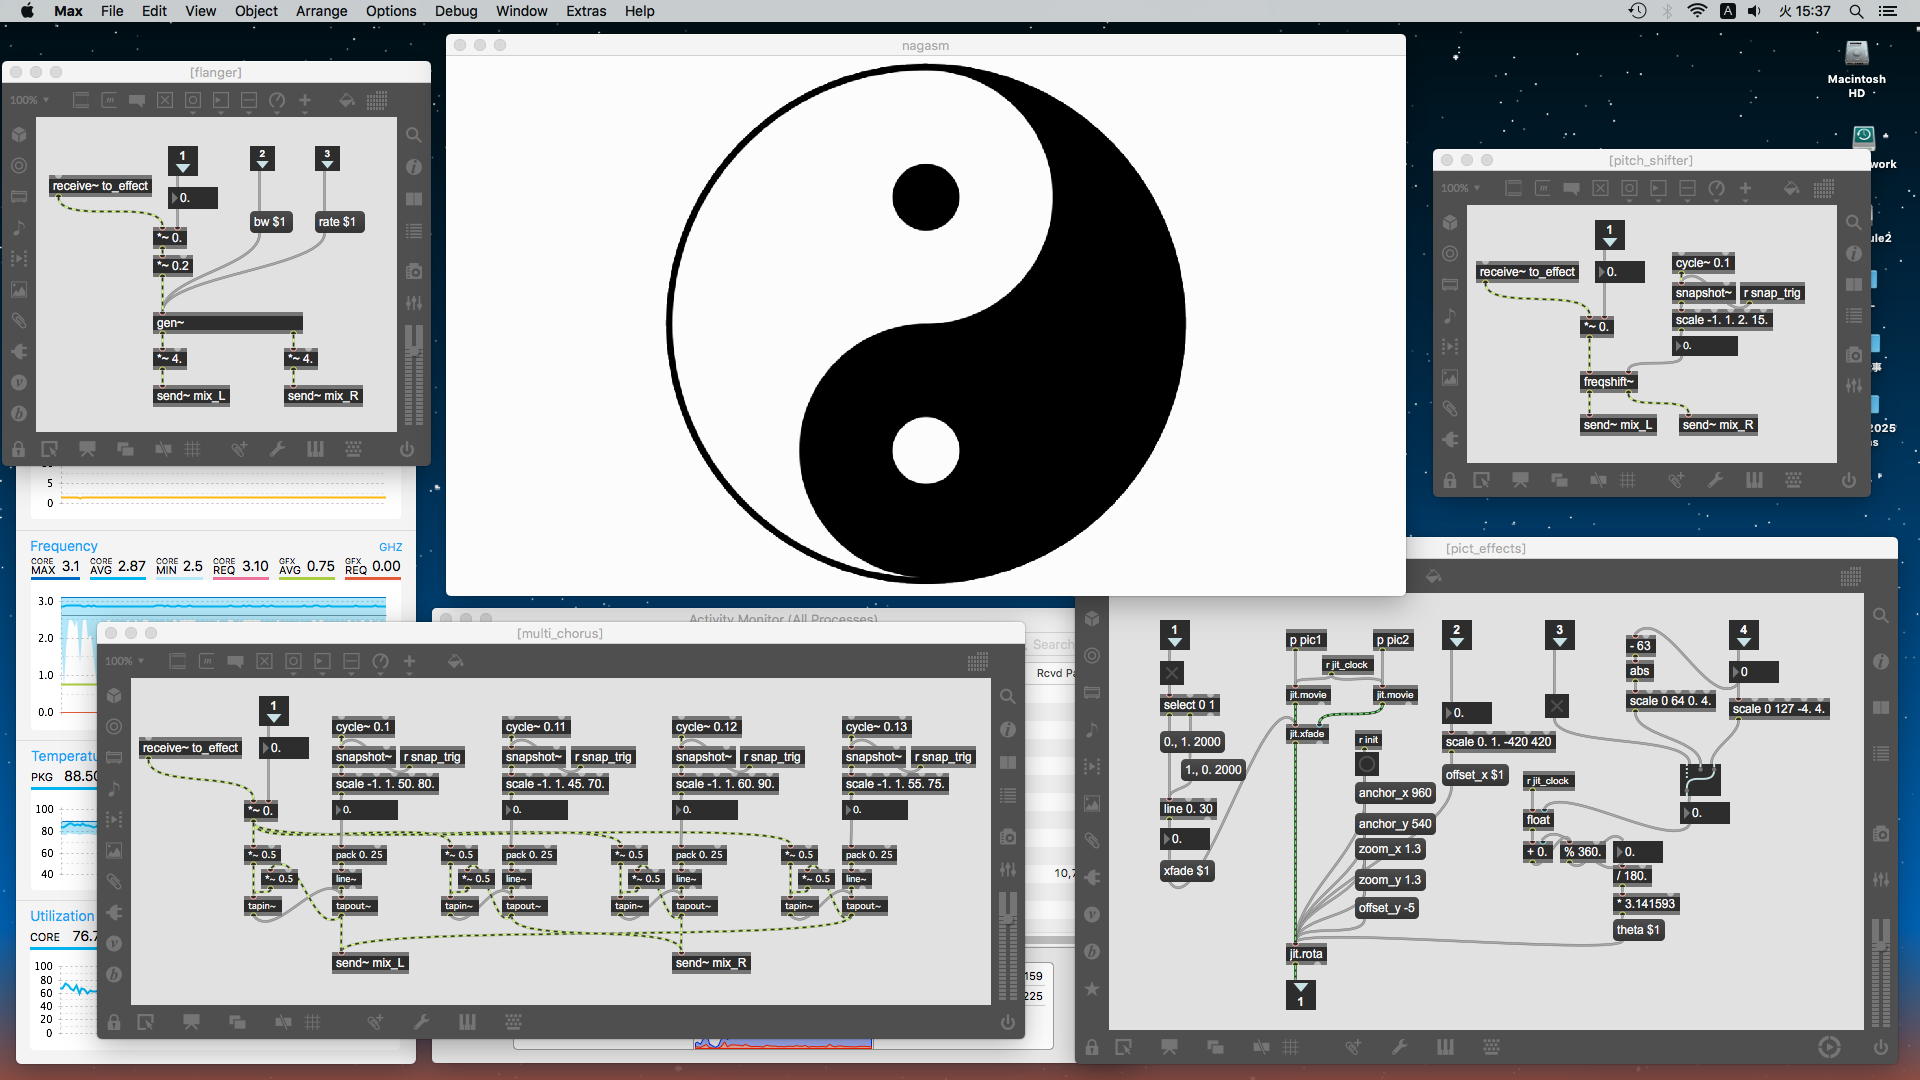Open the inspector in pict_effects sidebar
Viewport: 1920px width, 1080px height.
click(x=1881, y=662)
